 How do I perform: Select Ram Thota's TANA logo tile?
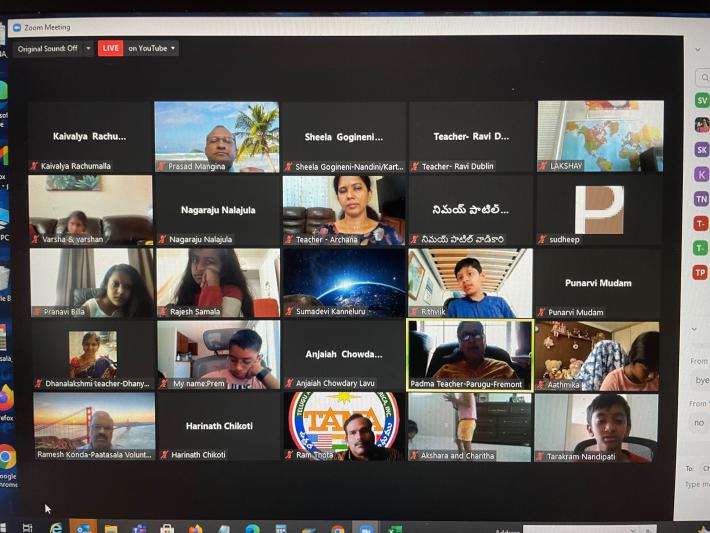coord(344,427)
